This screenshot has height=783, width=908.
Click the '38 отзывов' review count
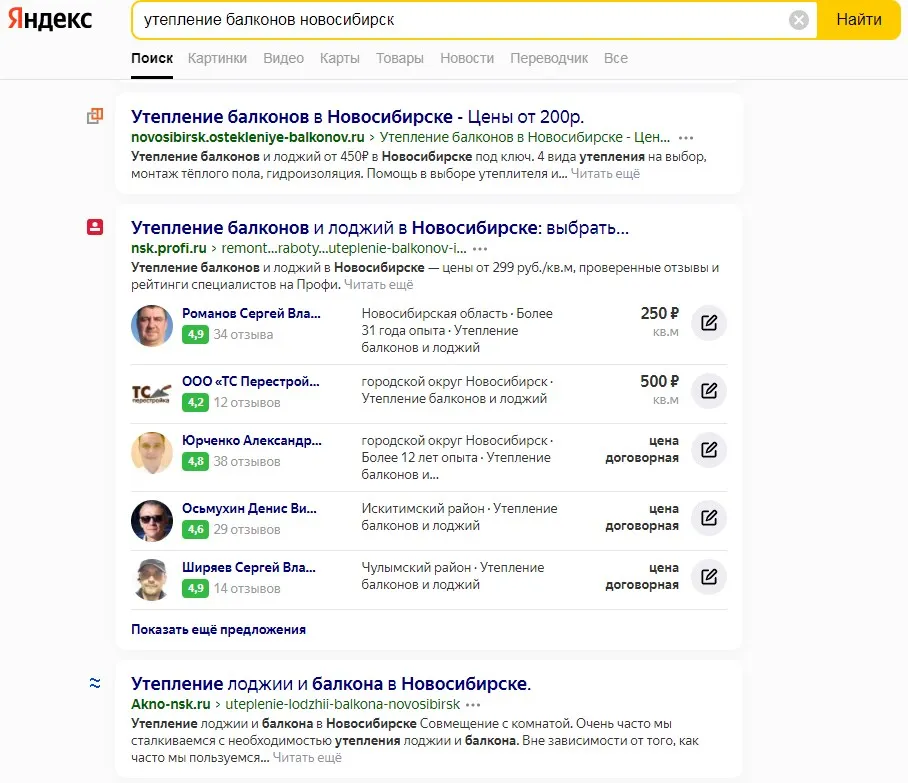coord(247,462)
